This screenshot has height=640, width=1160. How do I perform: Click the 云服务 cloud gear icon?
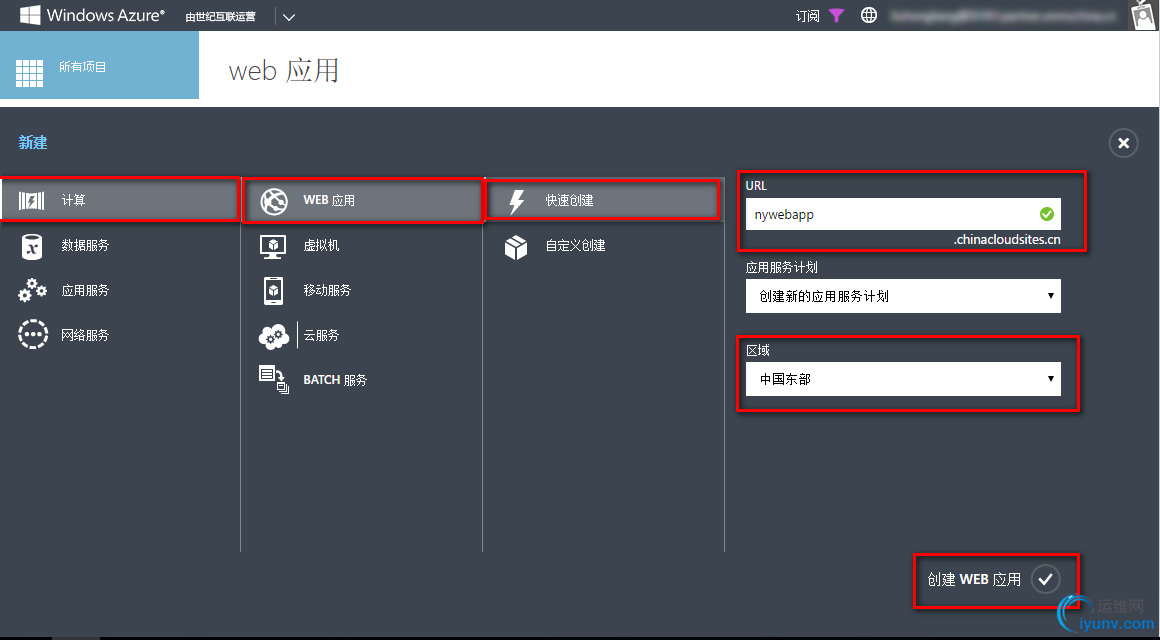(274, 337)
